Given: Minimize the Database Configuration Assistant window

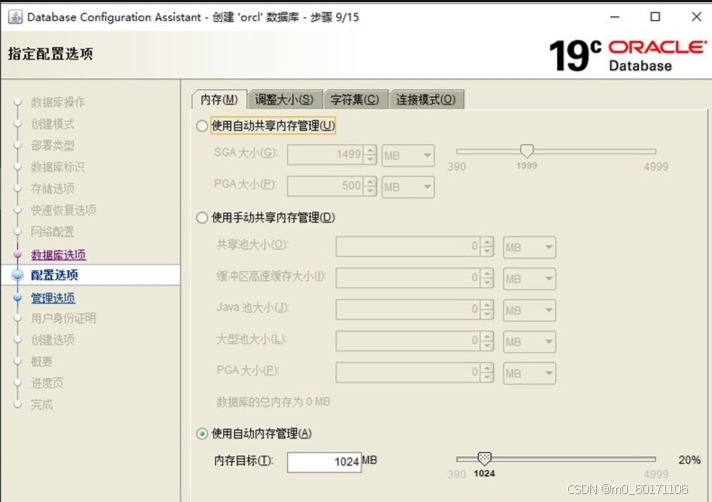Looking at the screenshot, I should [x=615, y=17].
